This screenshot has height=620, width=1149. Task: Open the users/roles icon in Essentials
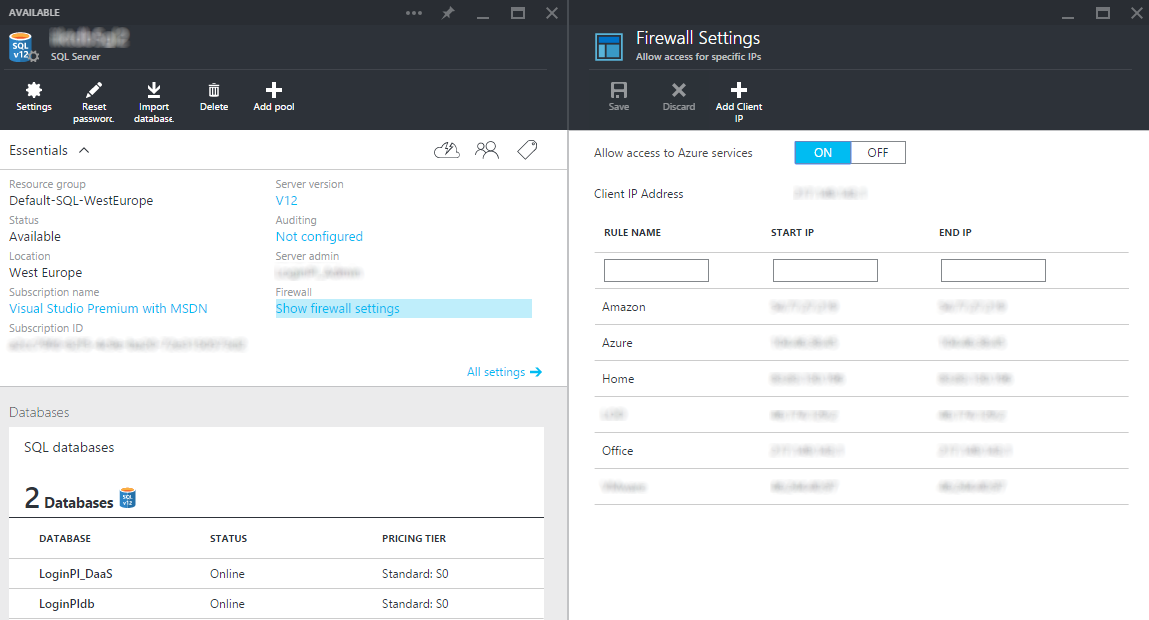tap(487, 150)
